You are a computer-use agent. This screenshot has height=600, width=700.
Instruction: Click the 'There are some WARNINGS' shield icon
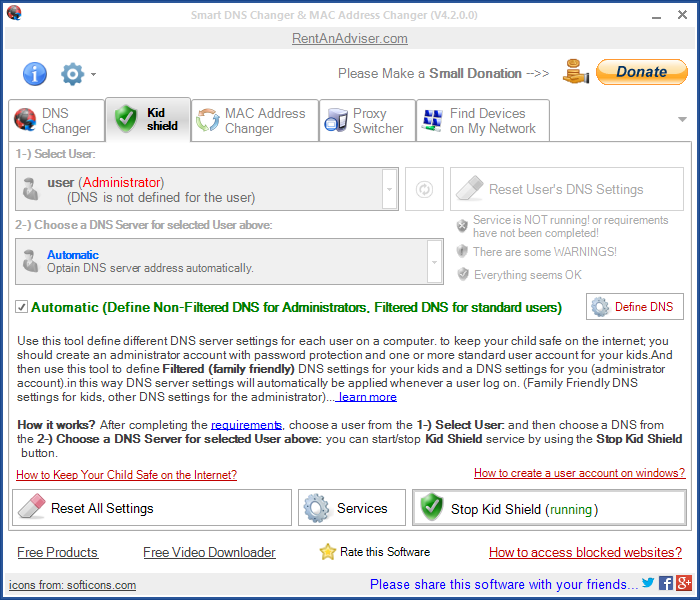(462, 251)
